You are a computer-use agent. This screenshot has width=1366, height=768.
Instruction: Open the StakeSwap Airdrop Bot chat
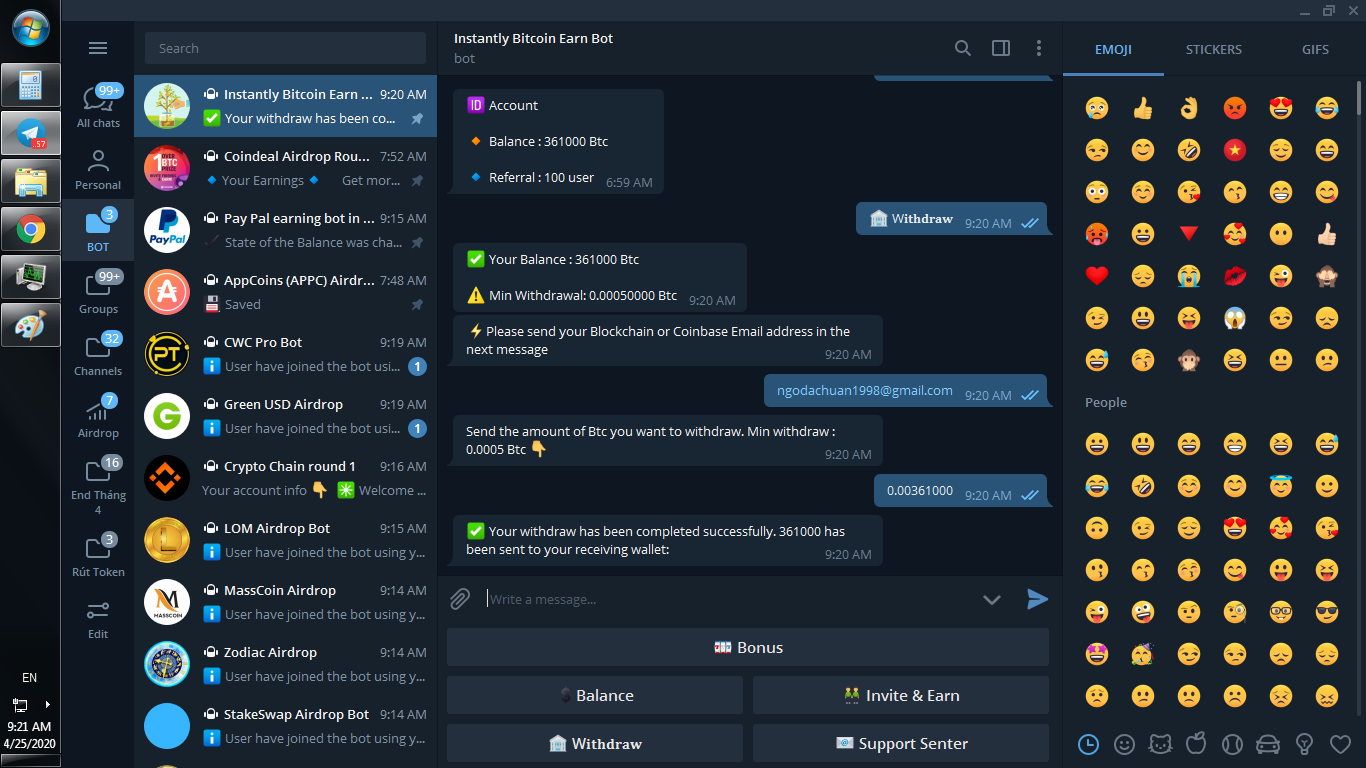(285, 726)
